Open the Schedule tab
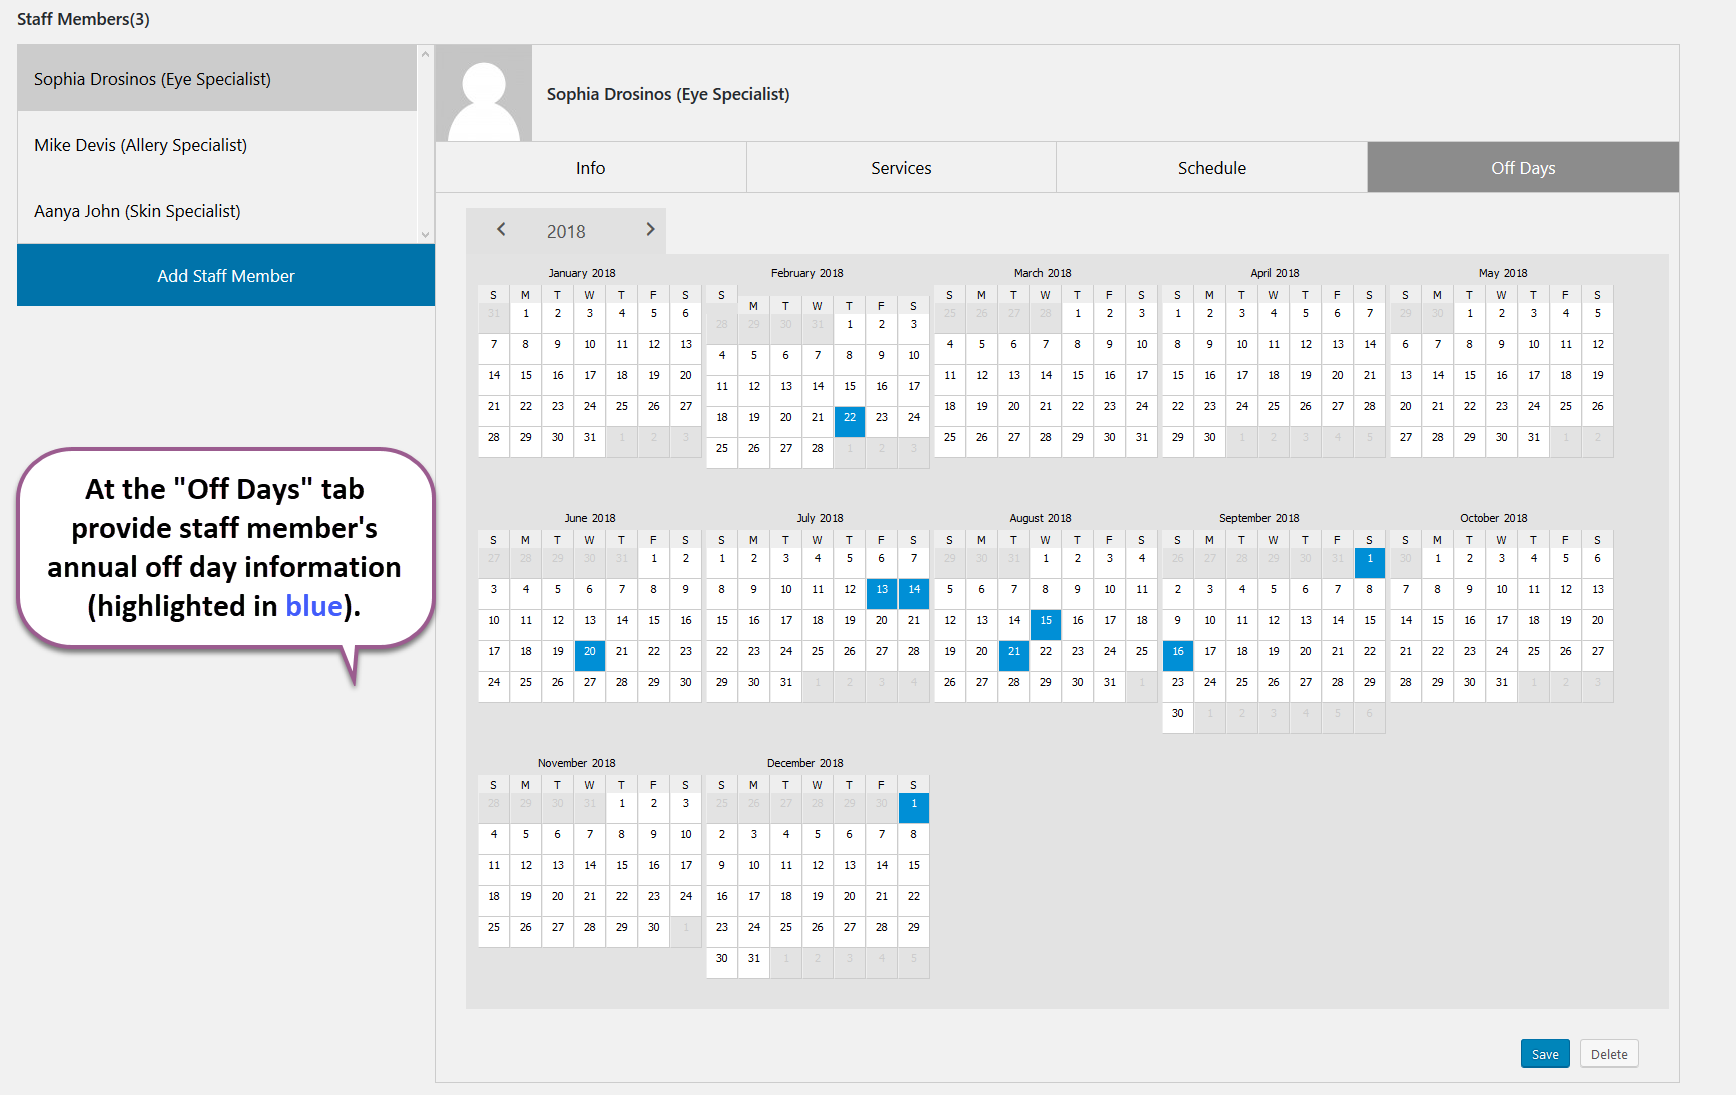The image size is (1736, 1095). 1210,167
